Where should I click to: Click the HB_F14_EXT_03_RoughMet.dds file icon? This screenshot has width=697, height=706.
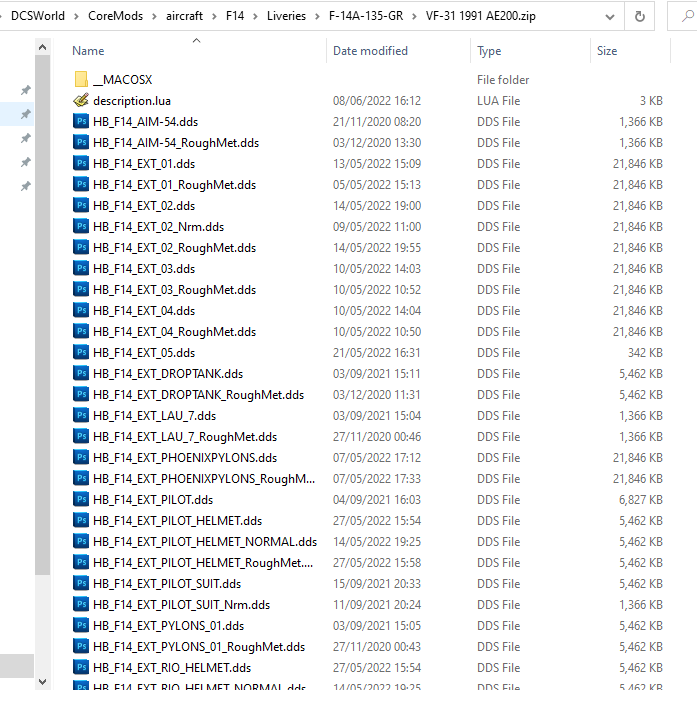(81, 290)
